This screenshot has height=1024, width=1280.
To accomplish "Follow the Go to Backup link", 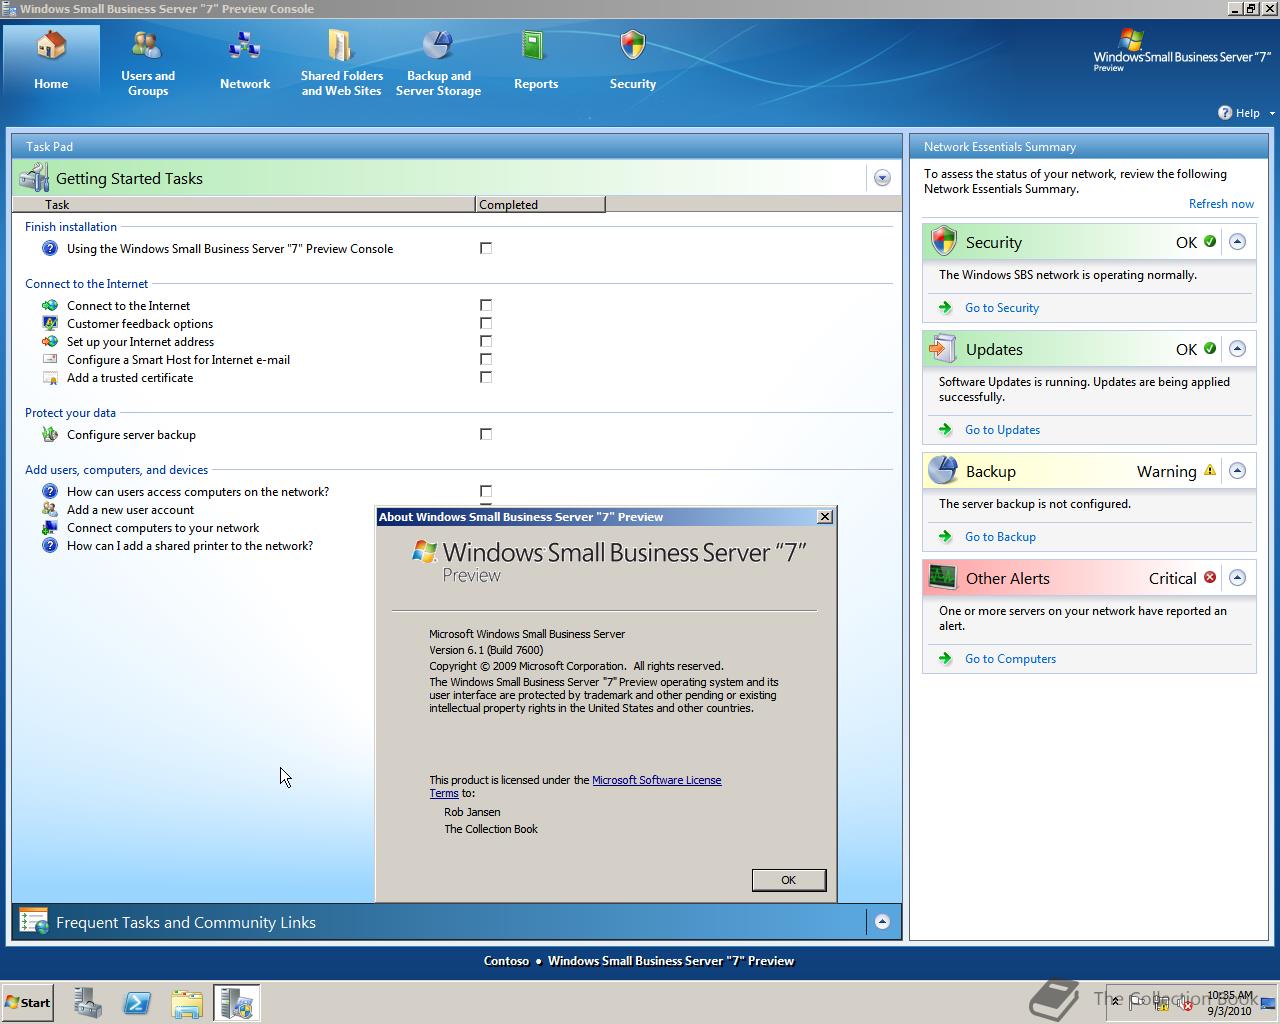I will (1000, 537).
